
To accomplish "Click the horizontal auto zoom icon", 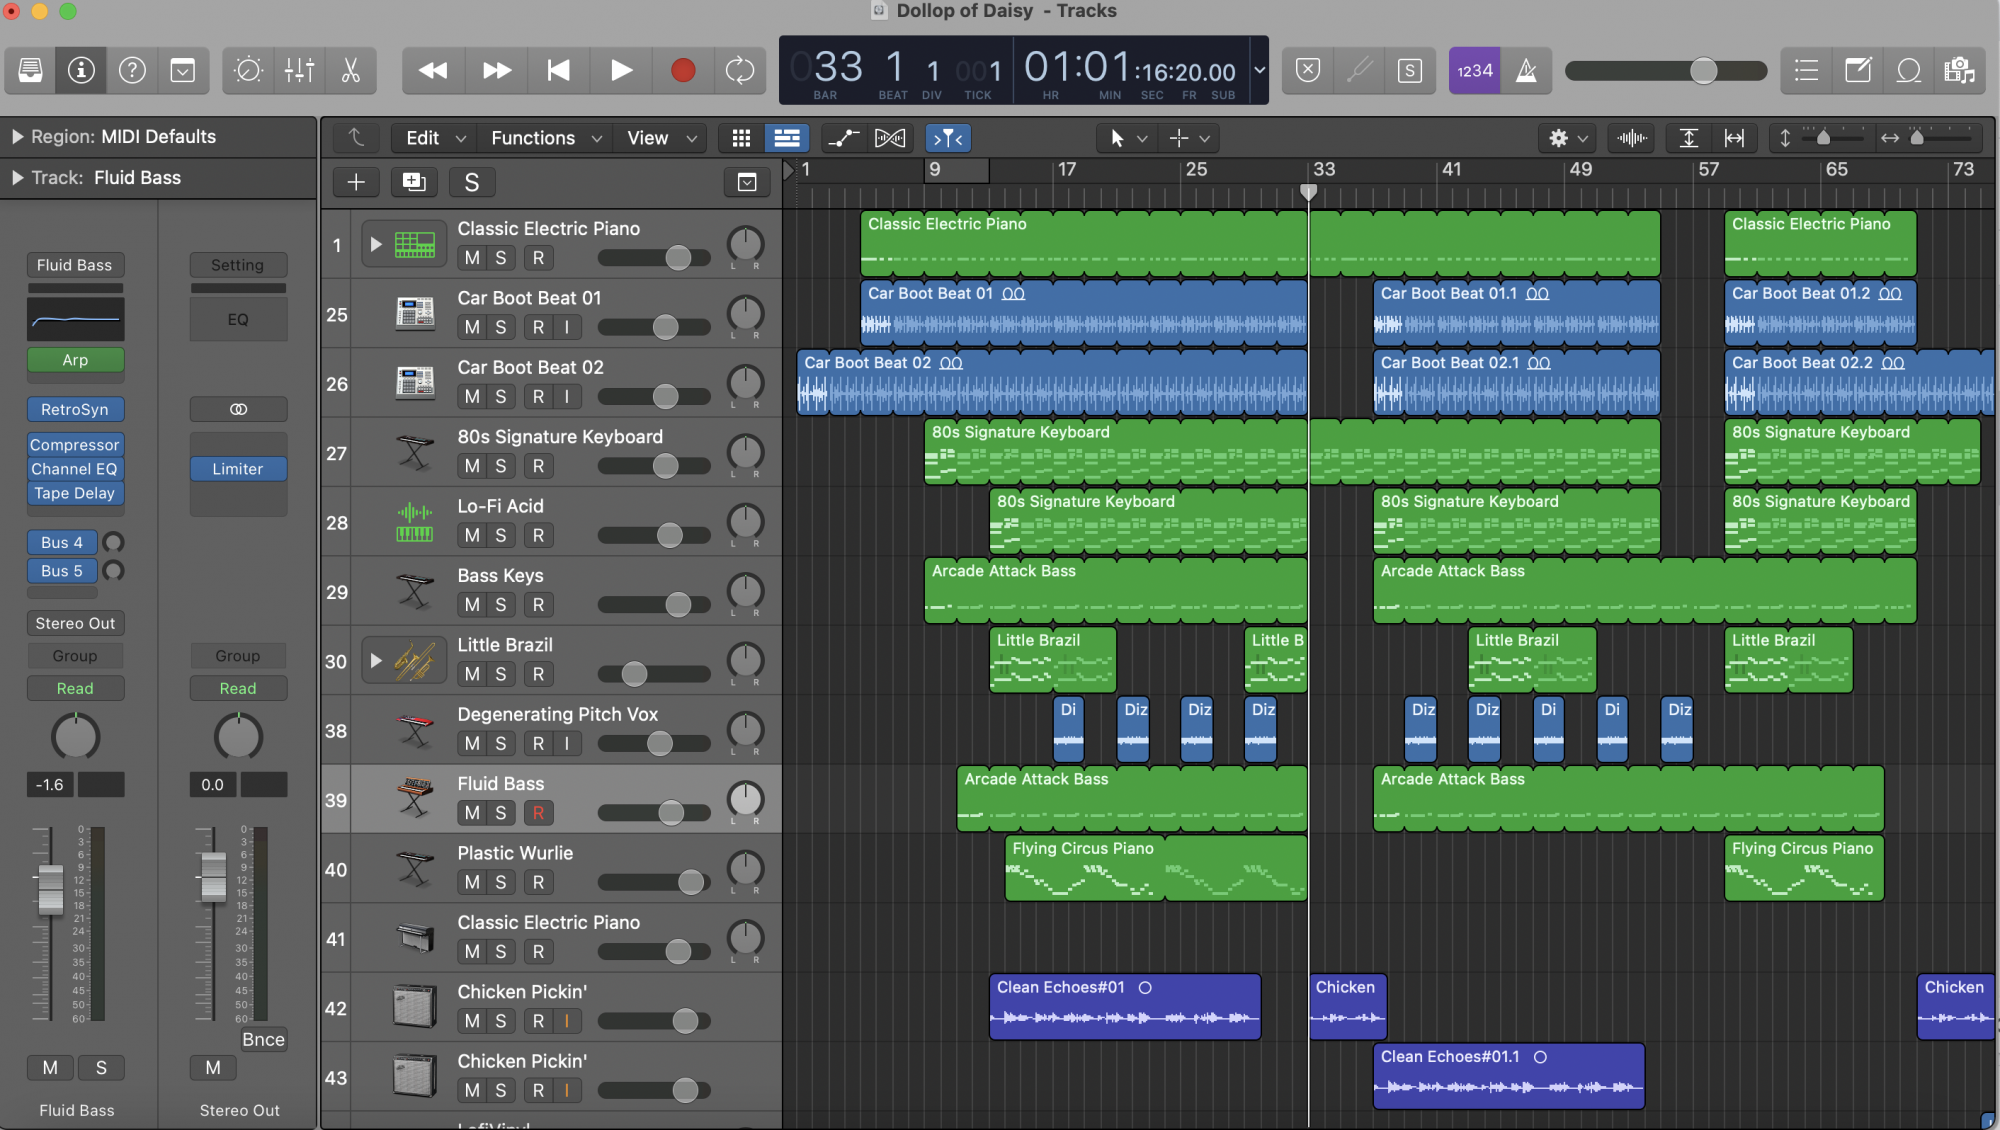I will click(x=1735, y=138).
